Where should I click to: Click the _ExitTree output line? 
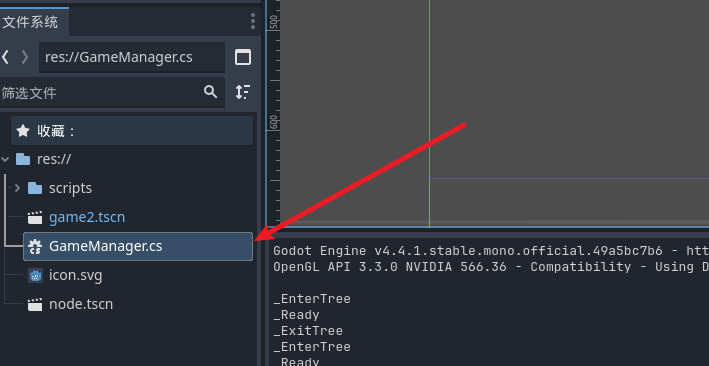[308, 330]
